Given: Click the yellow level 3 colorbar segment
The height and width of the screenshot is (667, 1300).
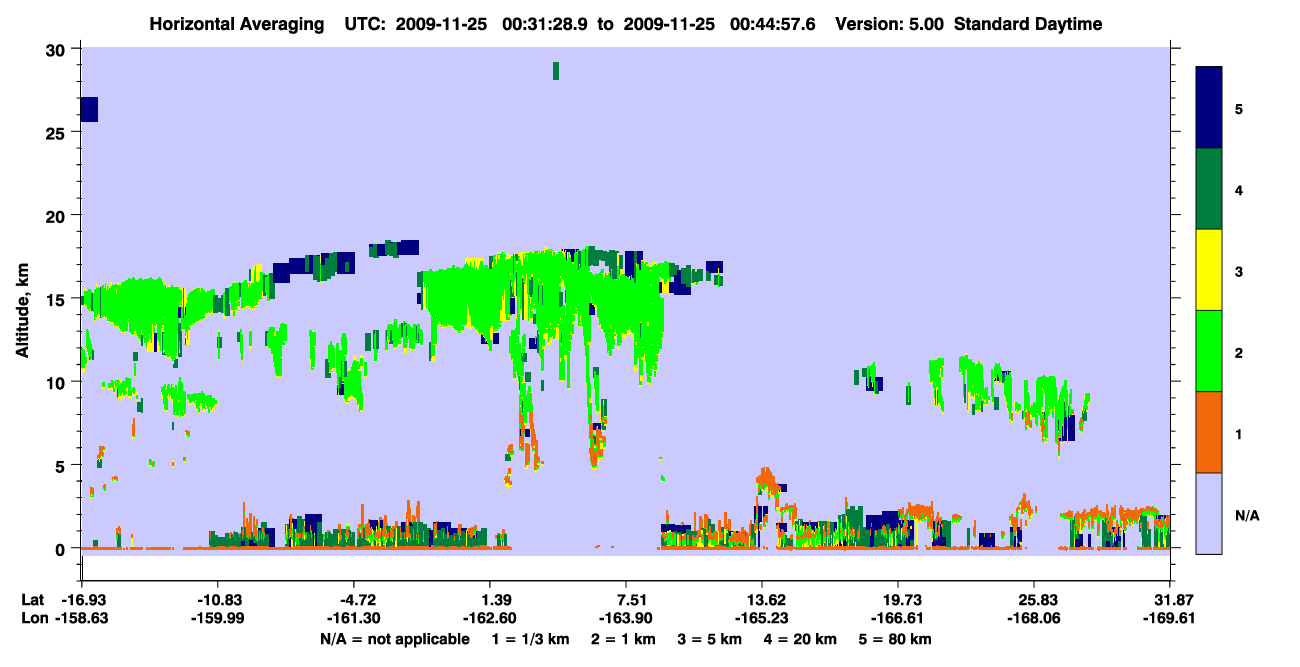Looking at the screenshot, I should (x=1209, y=270).
